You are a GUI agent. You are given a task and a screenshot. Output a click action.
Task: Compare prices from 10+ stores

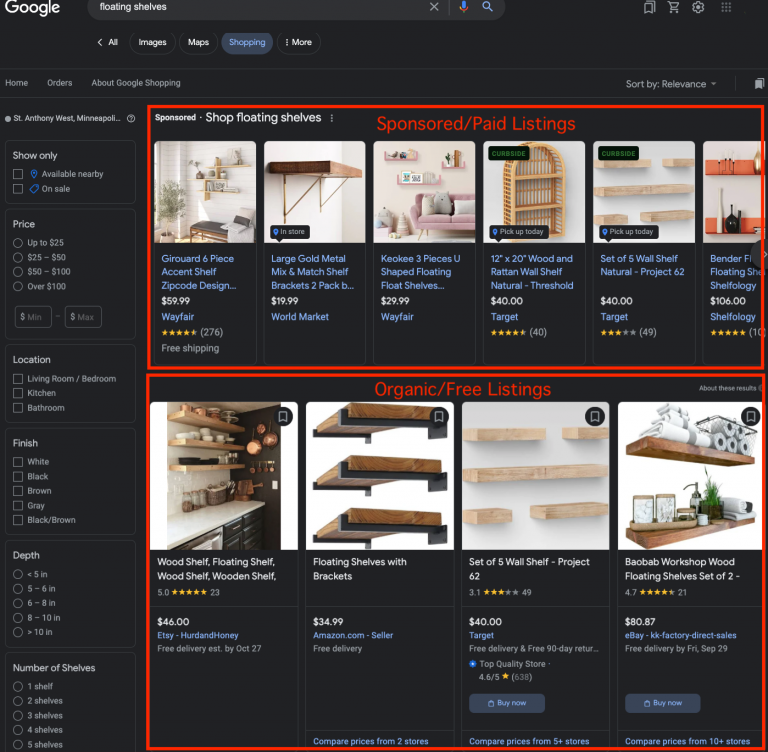pos(687,741)
